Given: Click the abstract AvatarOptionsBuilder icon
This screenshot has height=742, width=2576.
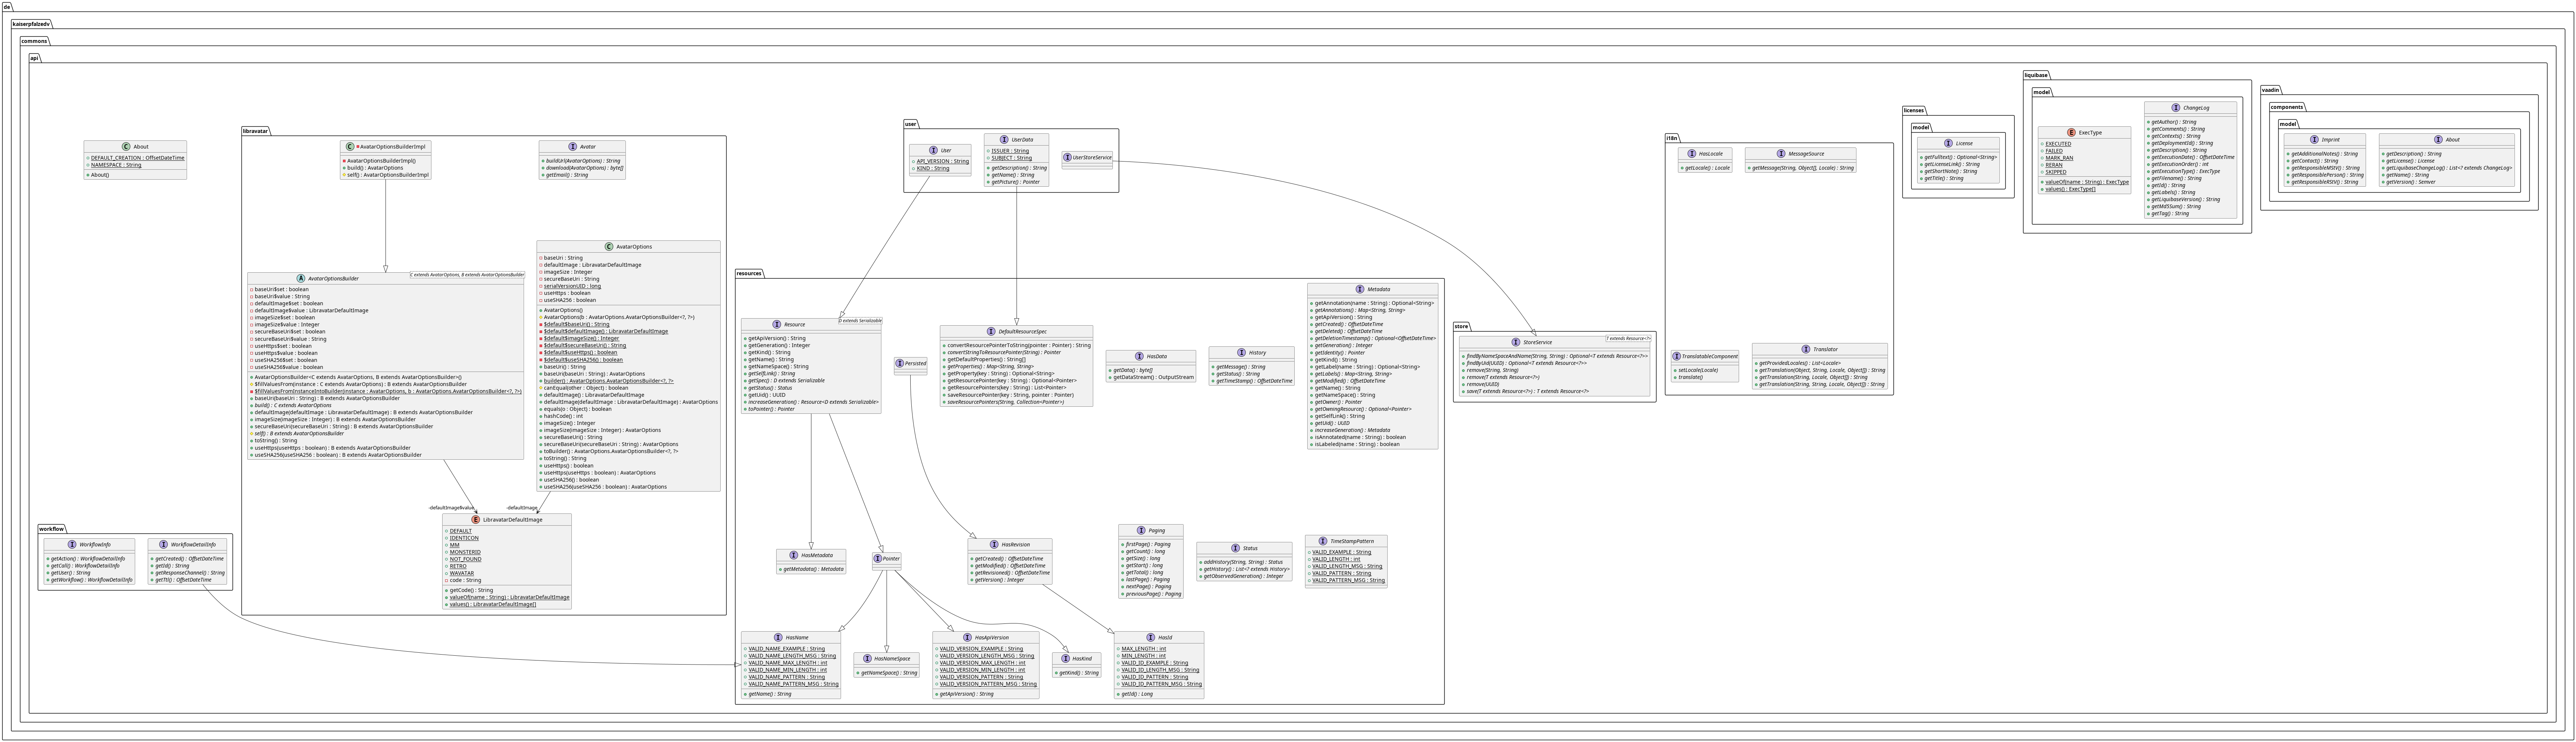Looking at the screenshot, I should click(301, 279).
